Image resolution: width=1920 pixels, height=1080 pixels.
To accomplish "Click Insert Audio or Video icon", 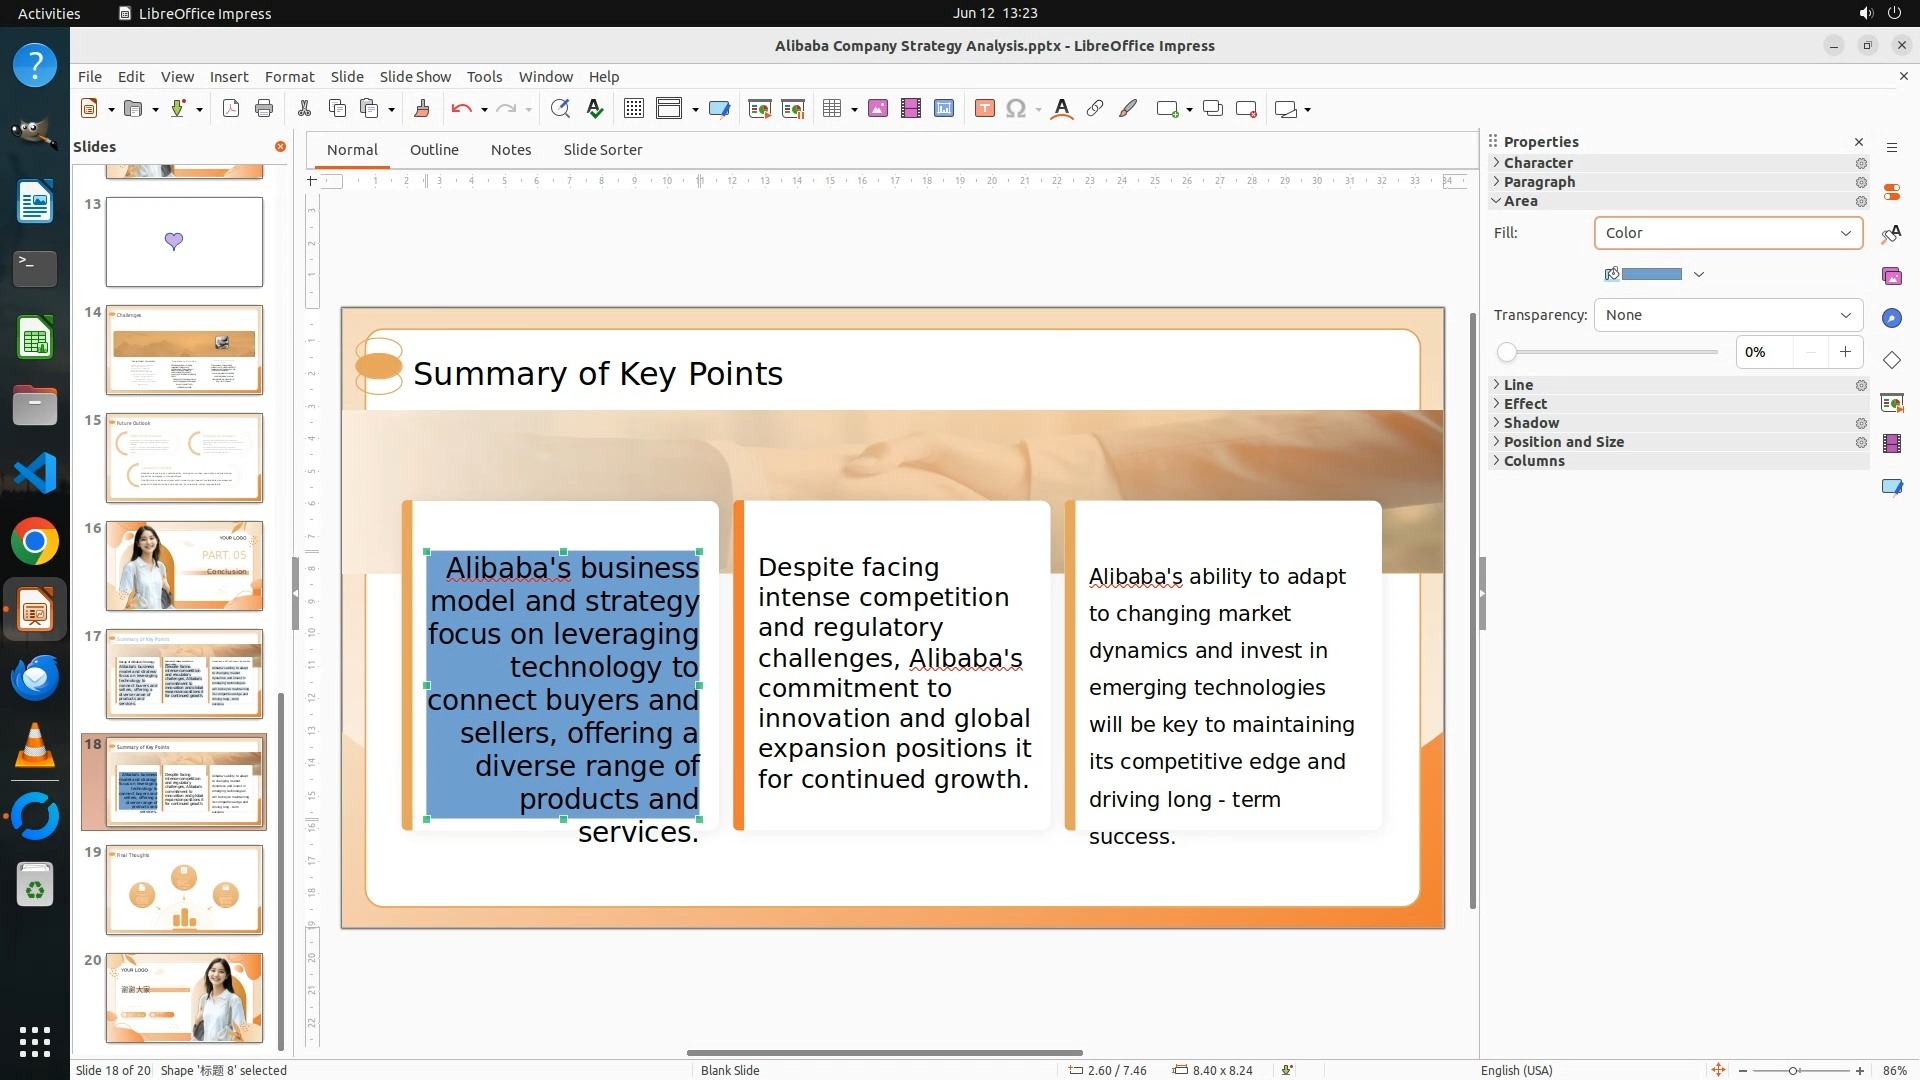I will coord(910,109).
